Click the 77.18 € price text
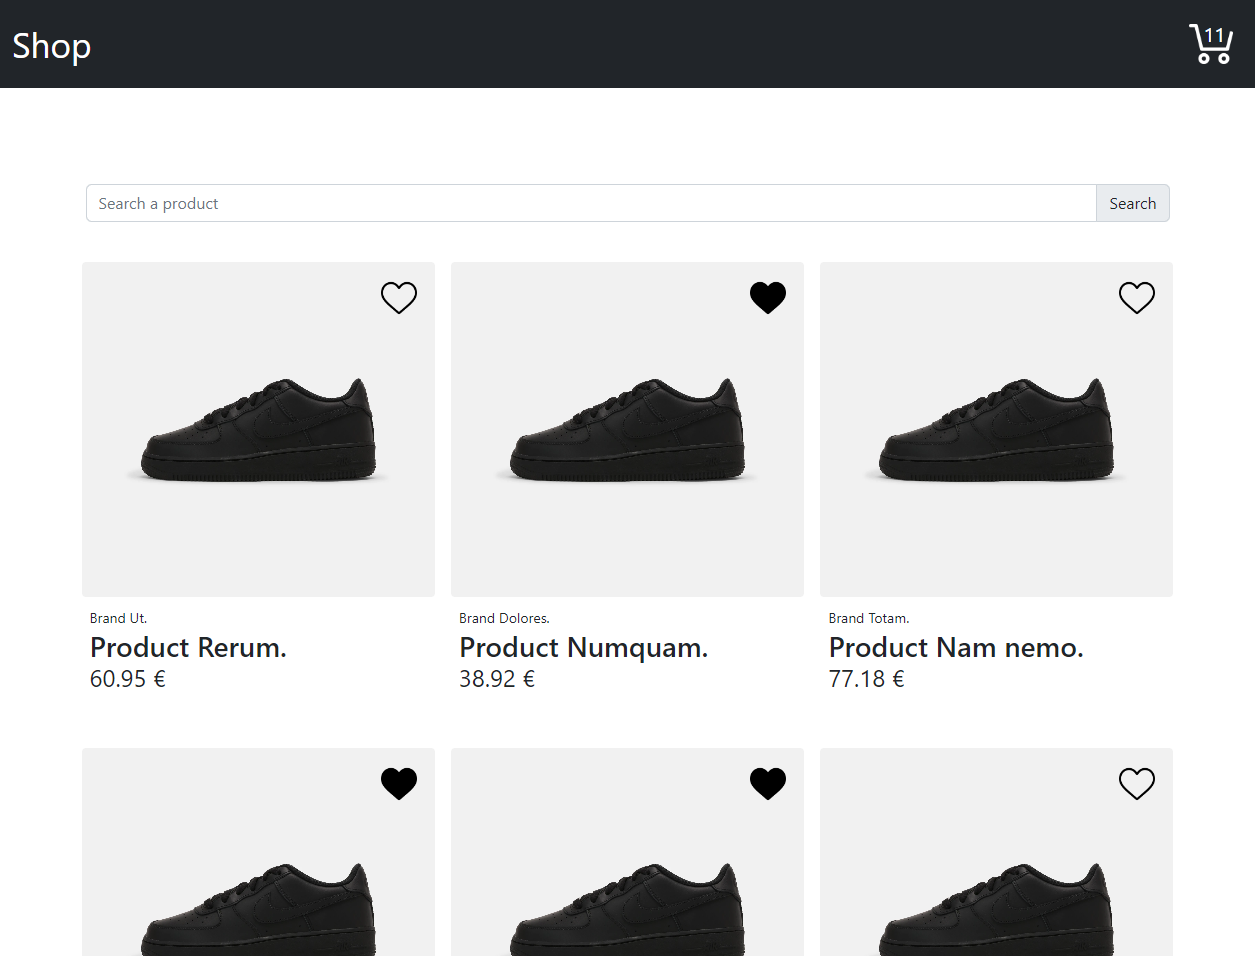The image size is (1255, 956). point(866,679)
